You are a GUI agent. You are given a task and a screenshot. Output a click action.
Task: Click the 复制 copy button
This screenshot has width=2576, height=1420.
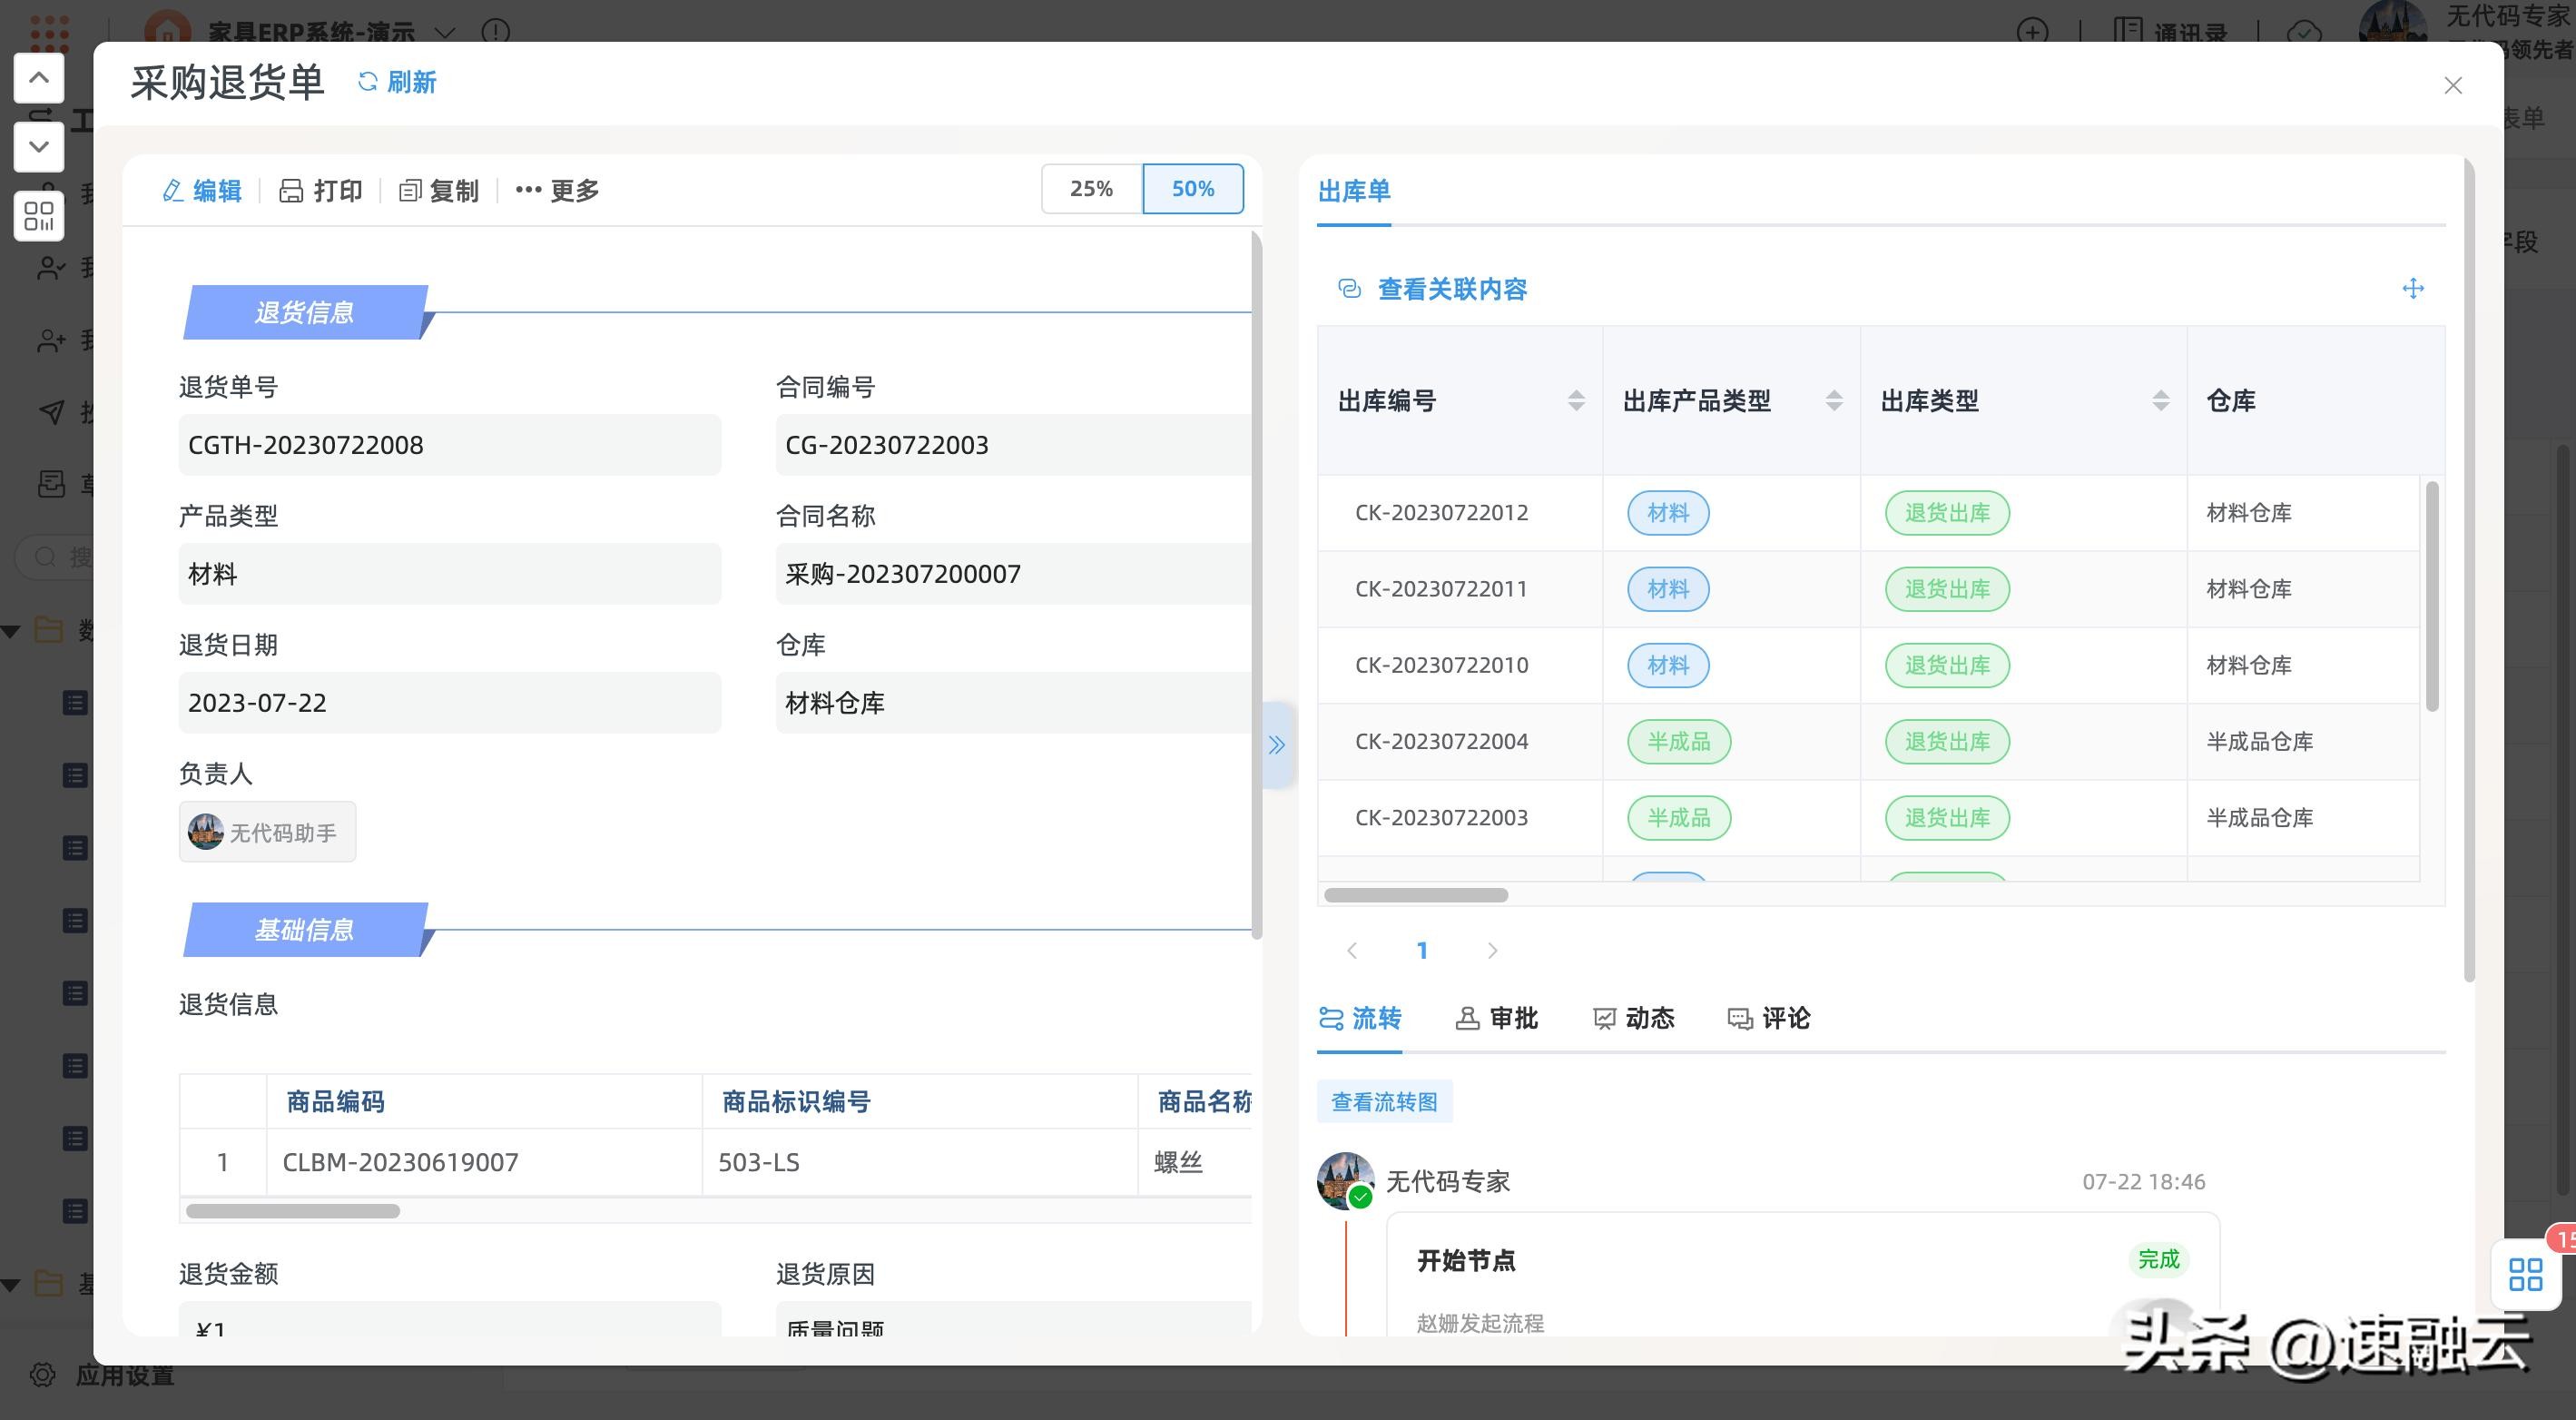[439, 190]
